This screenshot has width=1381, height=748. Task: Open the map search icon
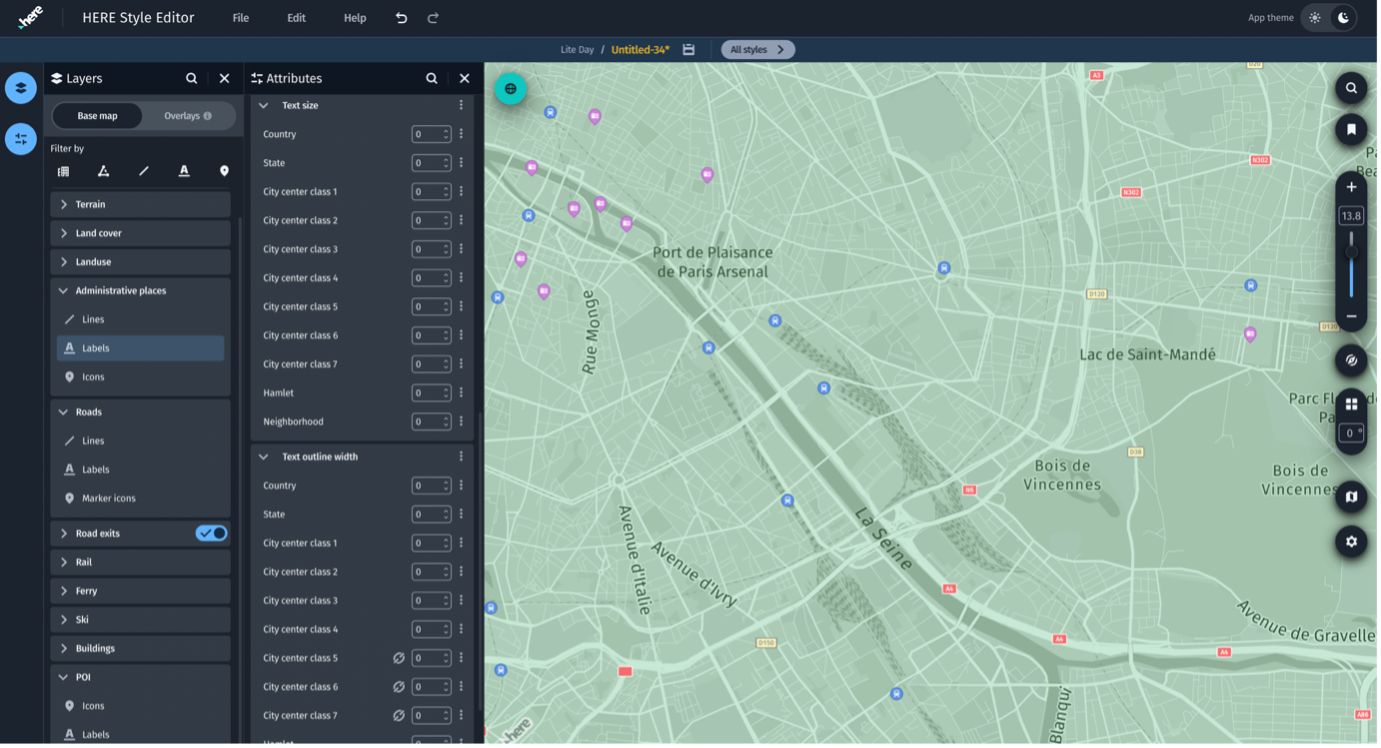(1351, 88)
